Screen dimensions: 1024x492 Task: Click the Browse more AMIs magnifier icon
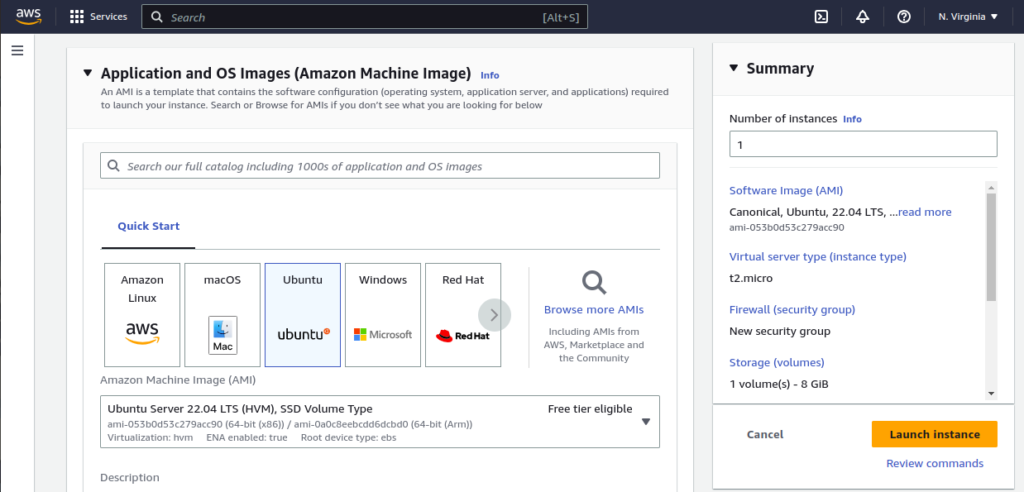pos(593,282)
